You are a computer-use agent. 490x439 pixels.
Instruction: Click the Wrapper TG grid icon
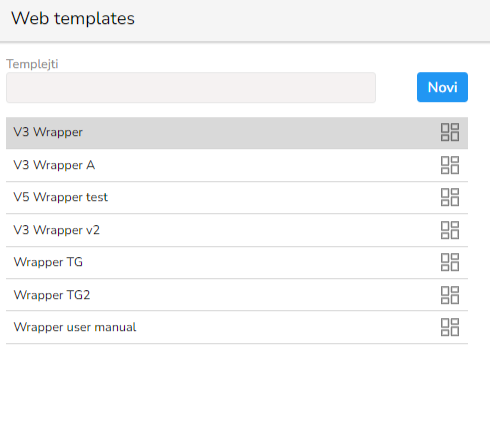pos(450,262)
